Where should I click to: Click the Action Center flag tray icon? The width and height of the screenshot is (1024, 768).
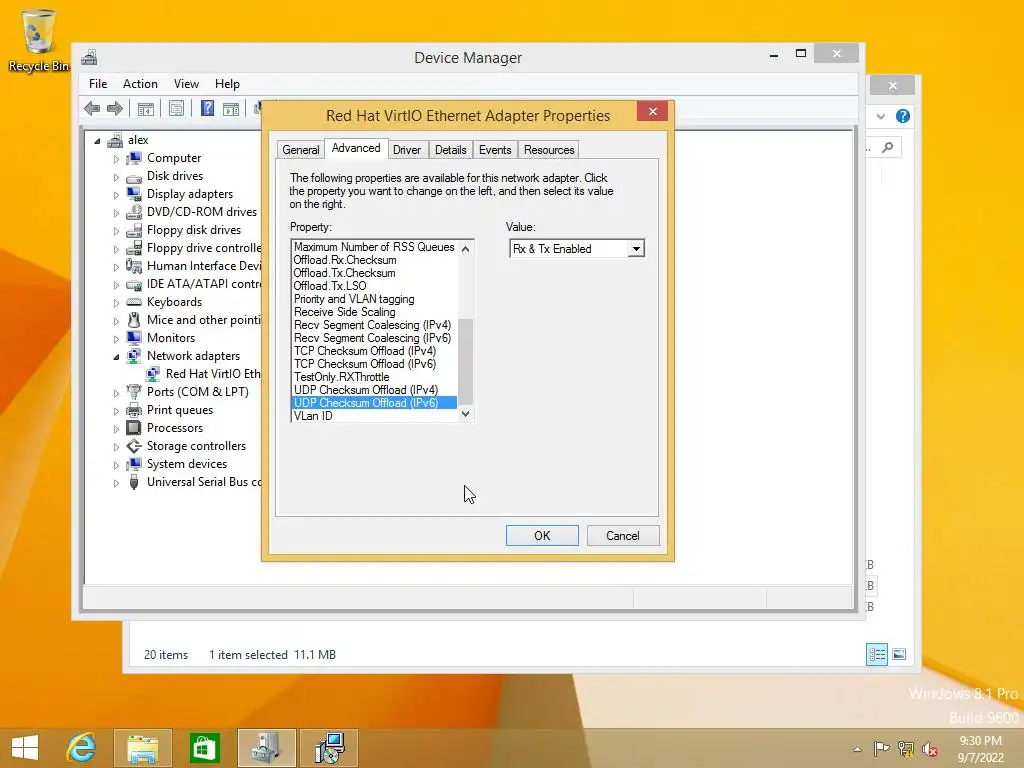[881, 748]
